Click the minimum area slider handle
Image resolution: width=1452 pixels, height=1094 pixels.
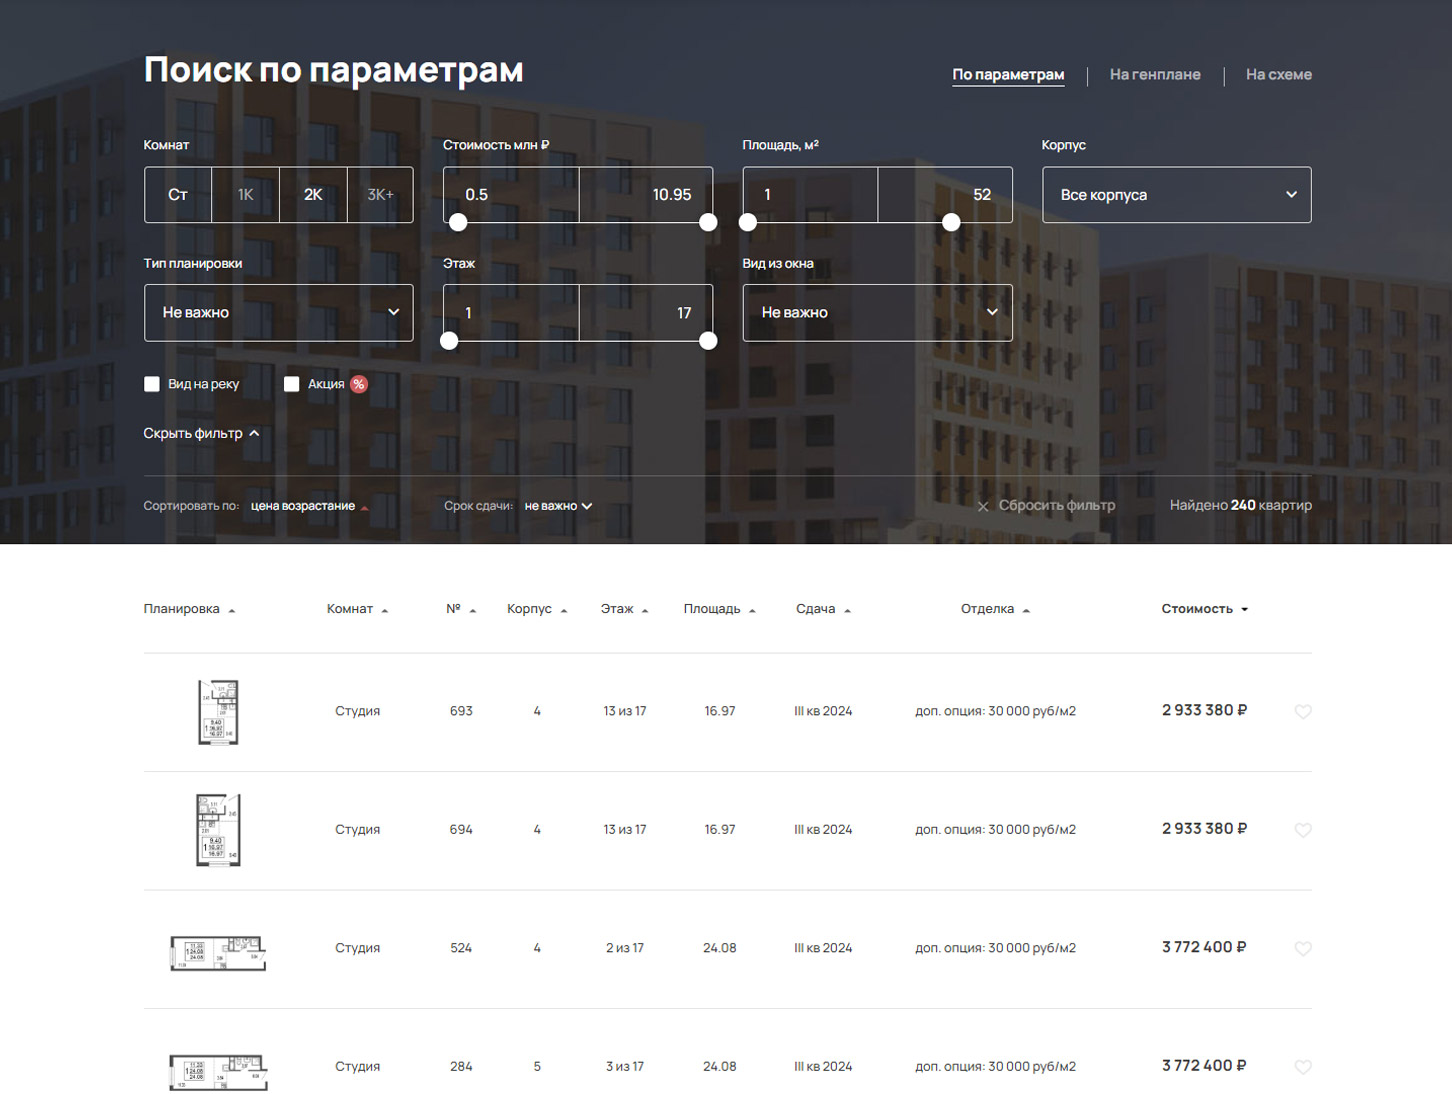748,222
